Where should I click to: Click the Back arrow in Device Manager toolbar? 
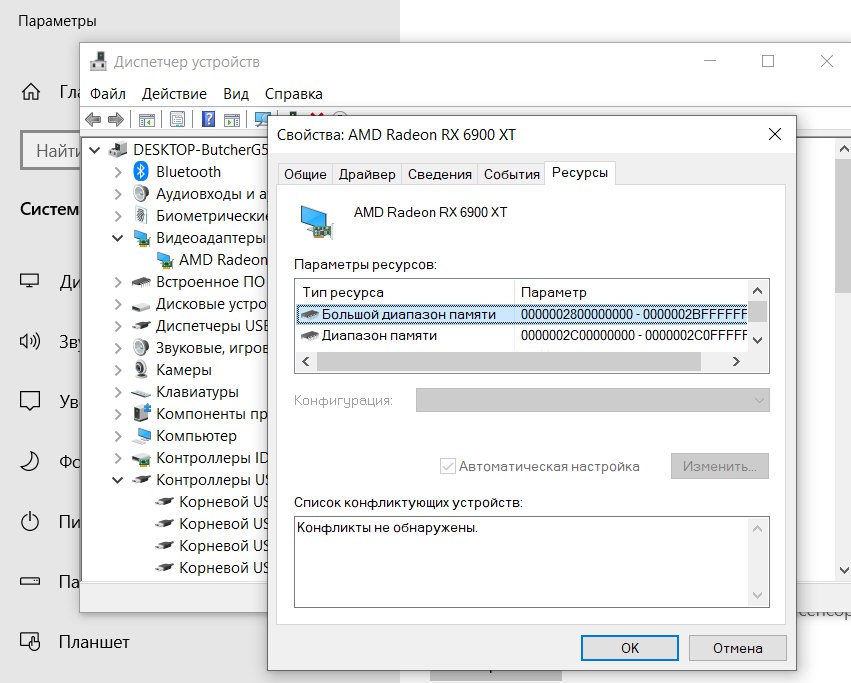[93, 119]
